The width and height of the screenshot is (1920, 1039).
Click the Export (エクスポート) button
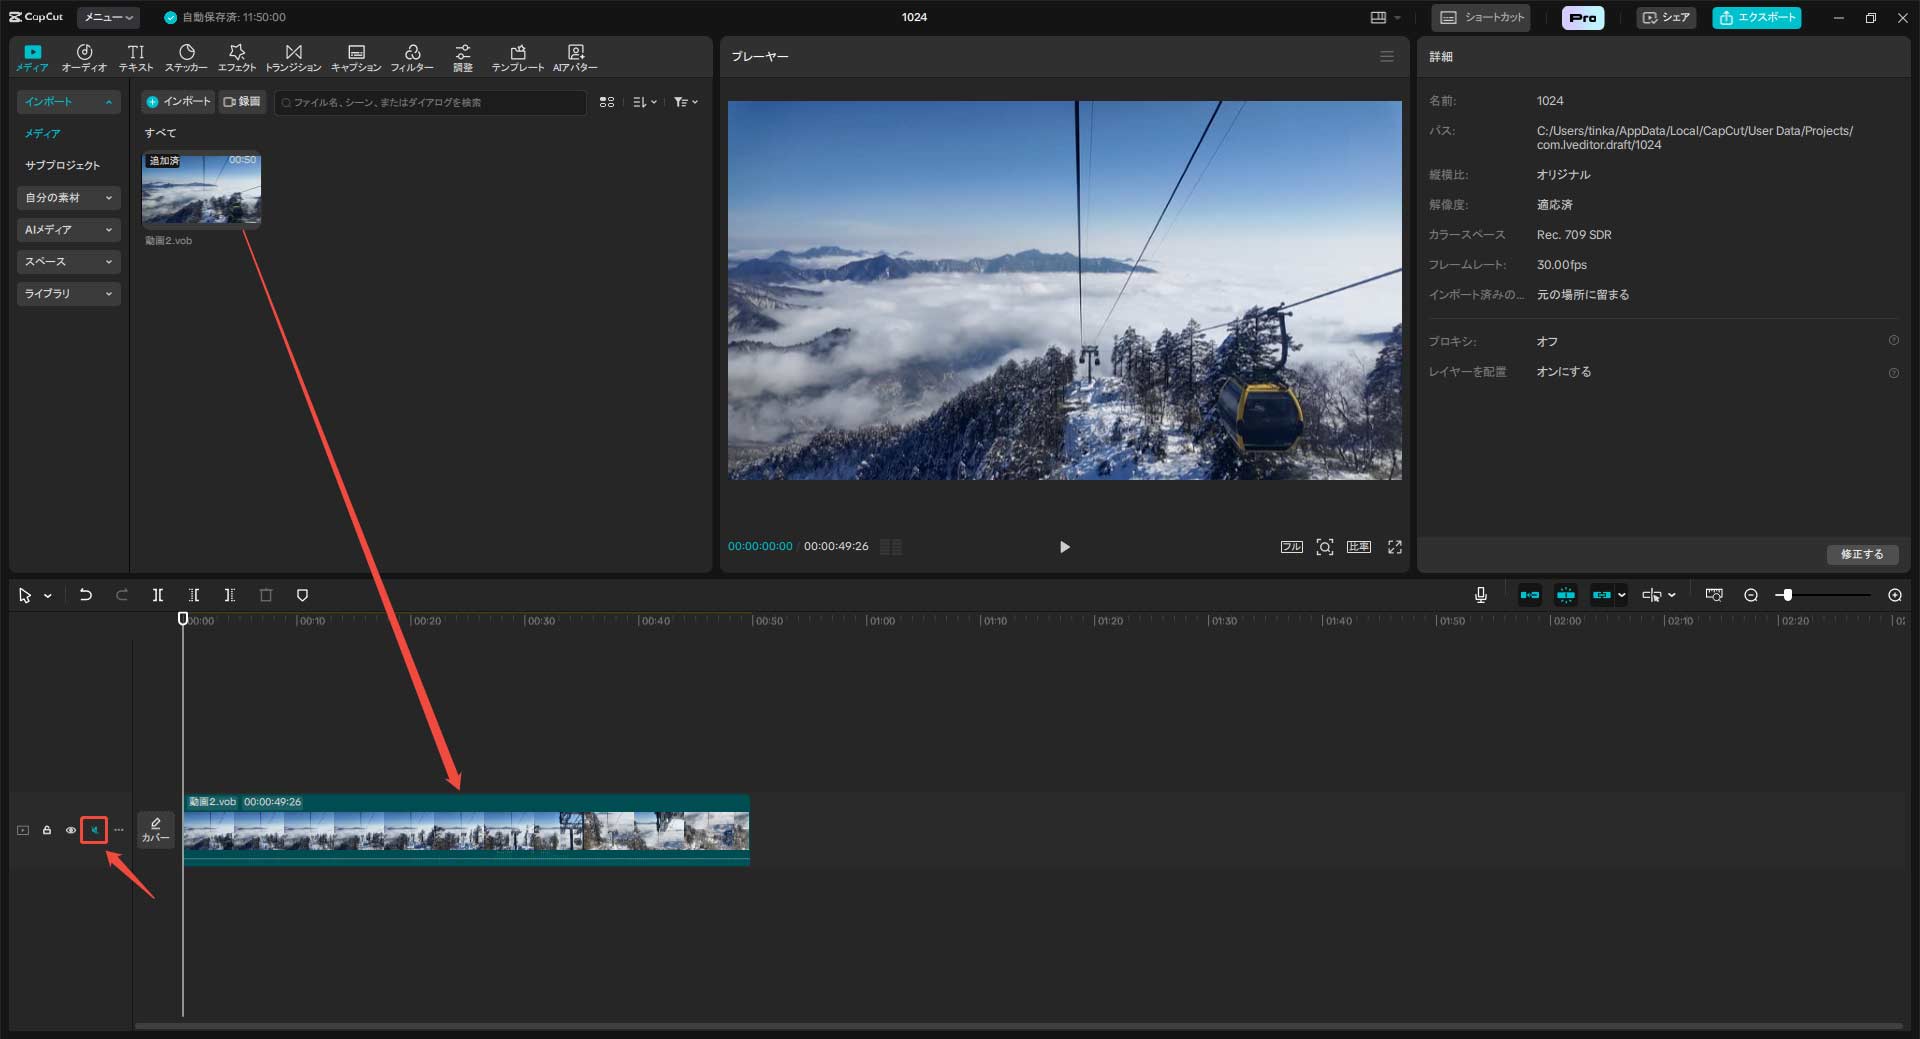(x=1757, y=17)
